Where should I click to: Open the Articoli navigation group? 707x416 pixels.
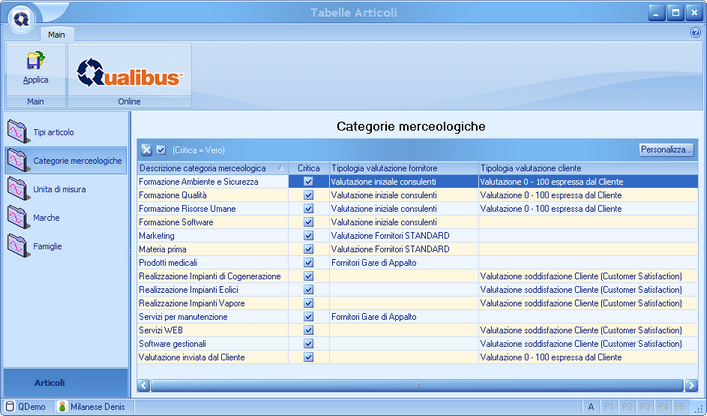pyautogui.click(x=65, y=383)
